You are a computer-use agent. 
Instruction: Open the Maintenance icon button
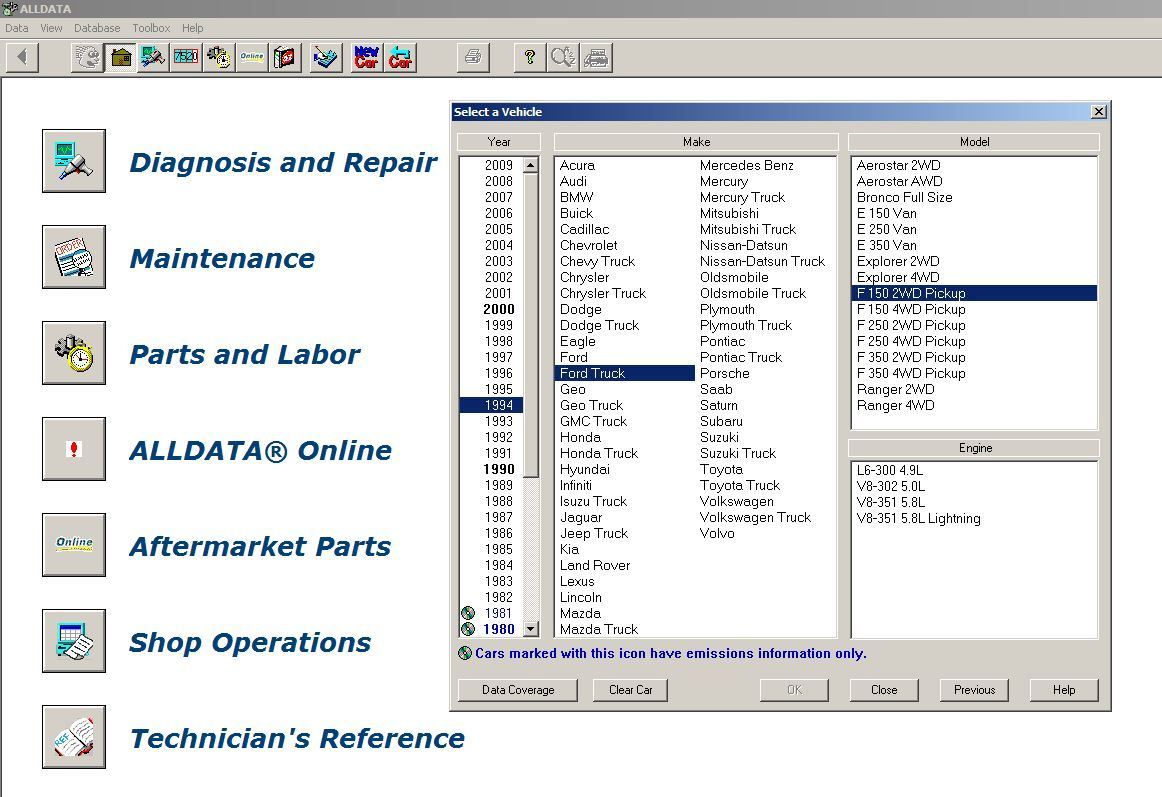pos(74,257)
